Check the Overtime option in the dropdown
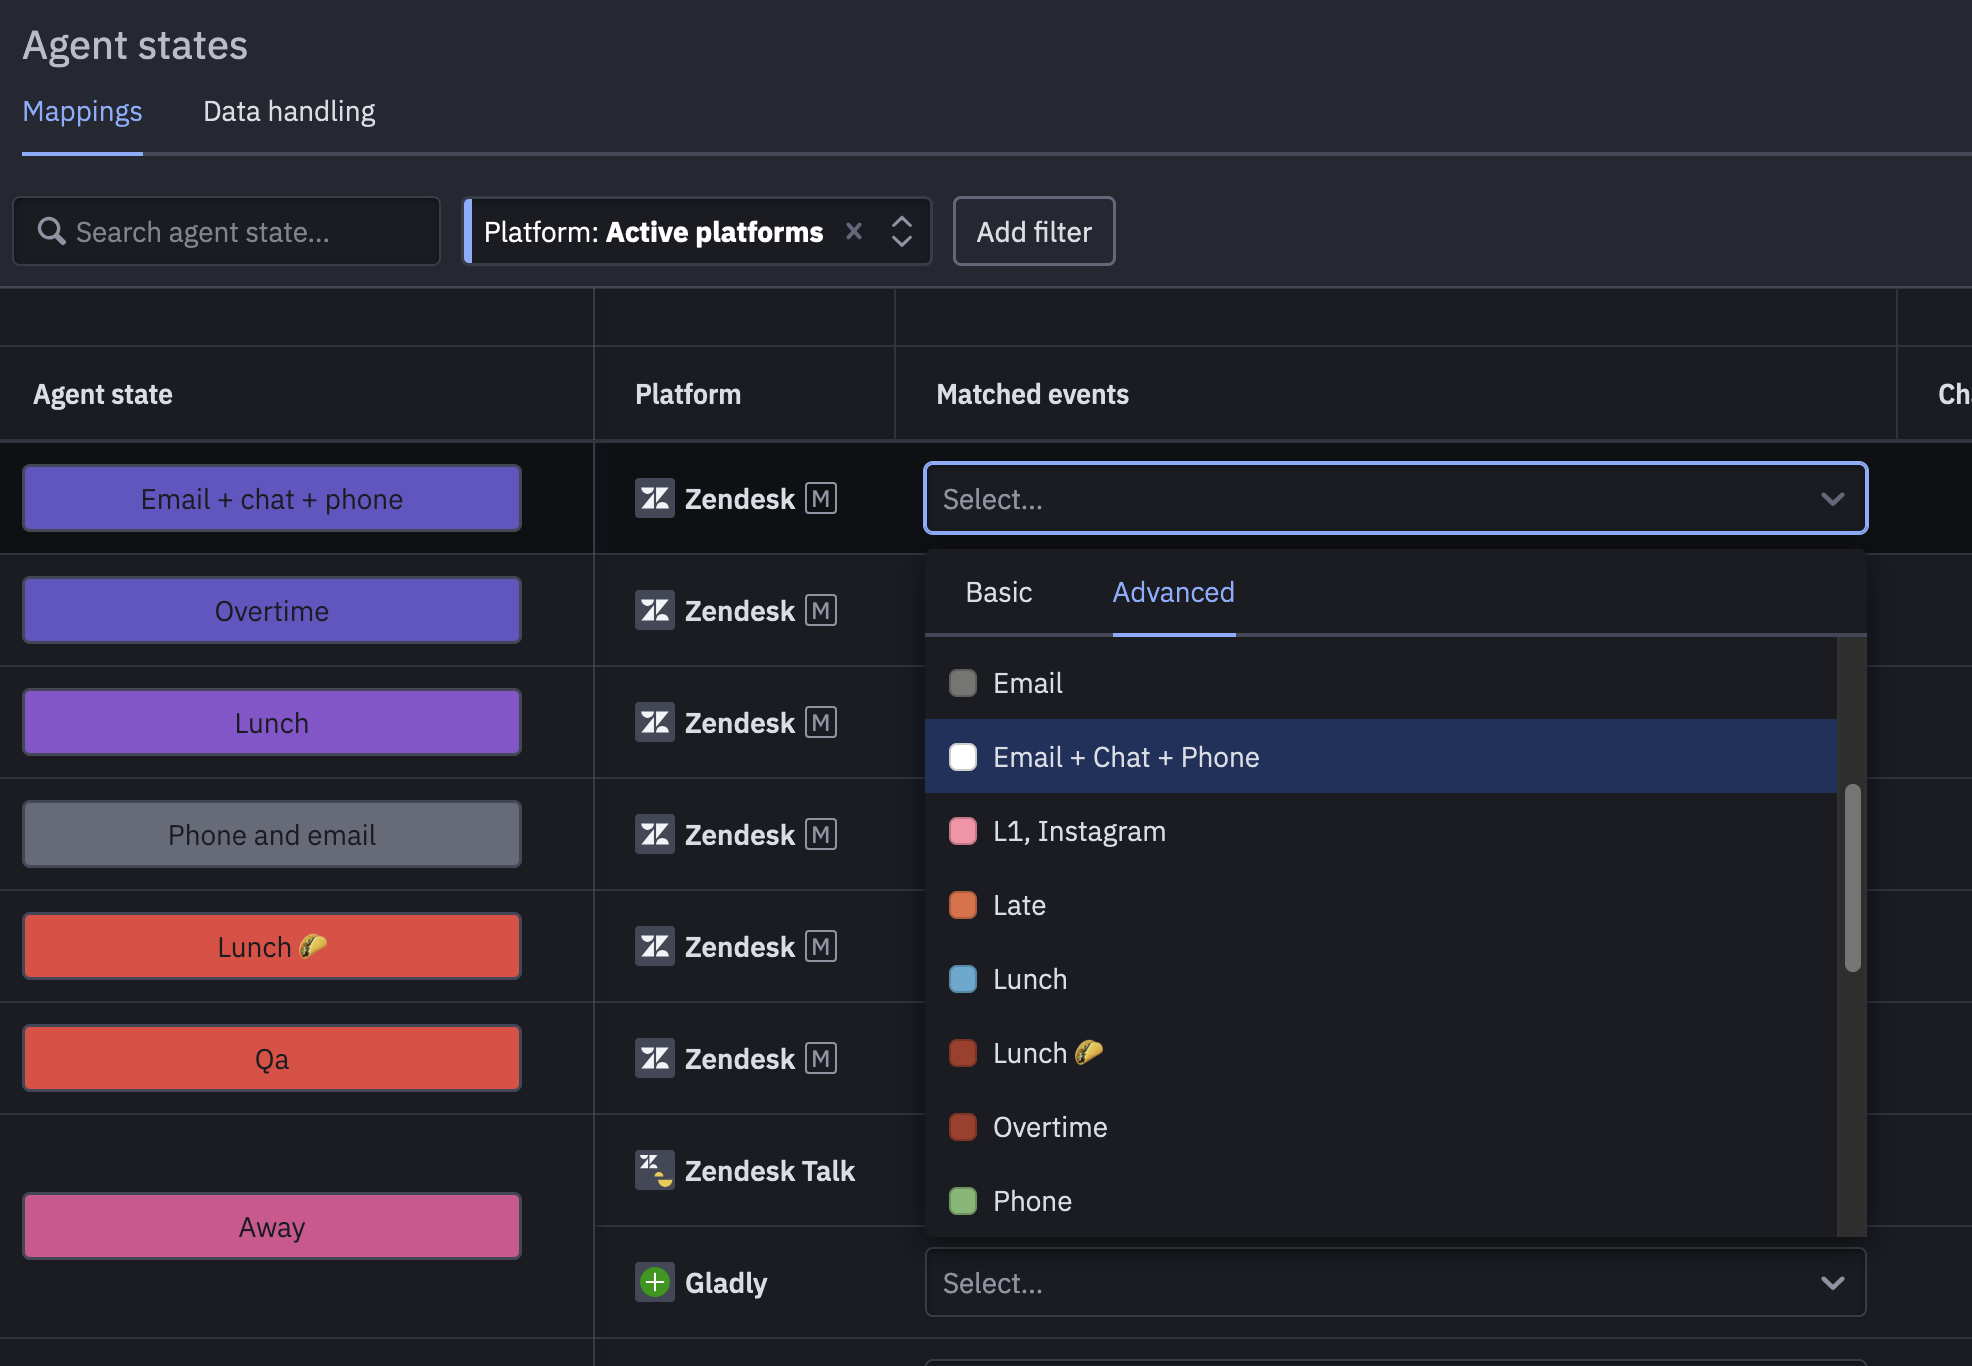1972x1366 pixels. point(963,1127)
